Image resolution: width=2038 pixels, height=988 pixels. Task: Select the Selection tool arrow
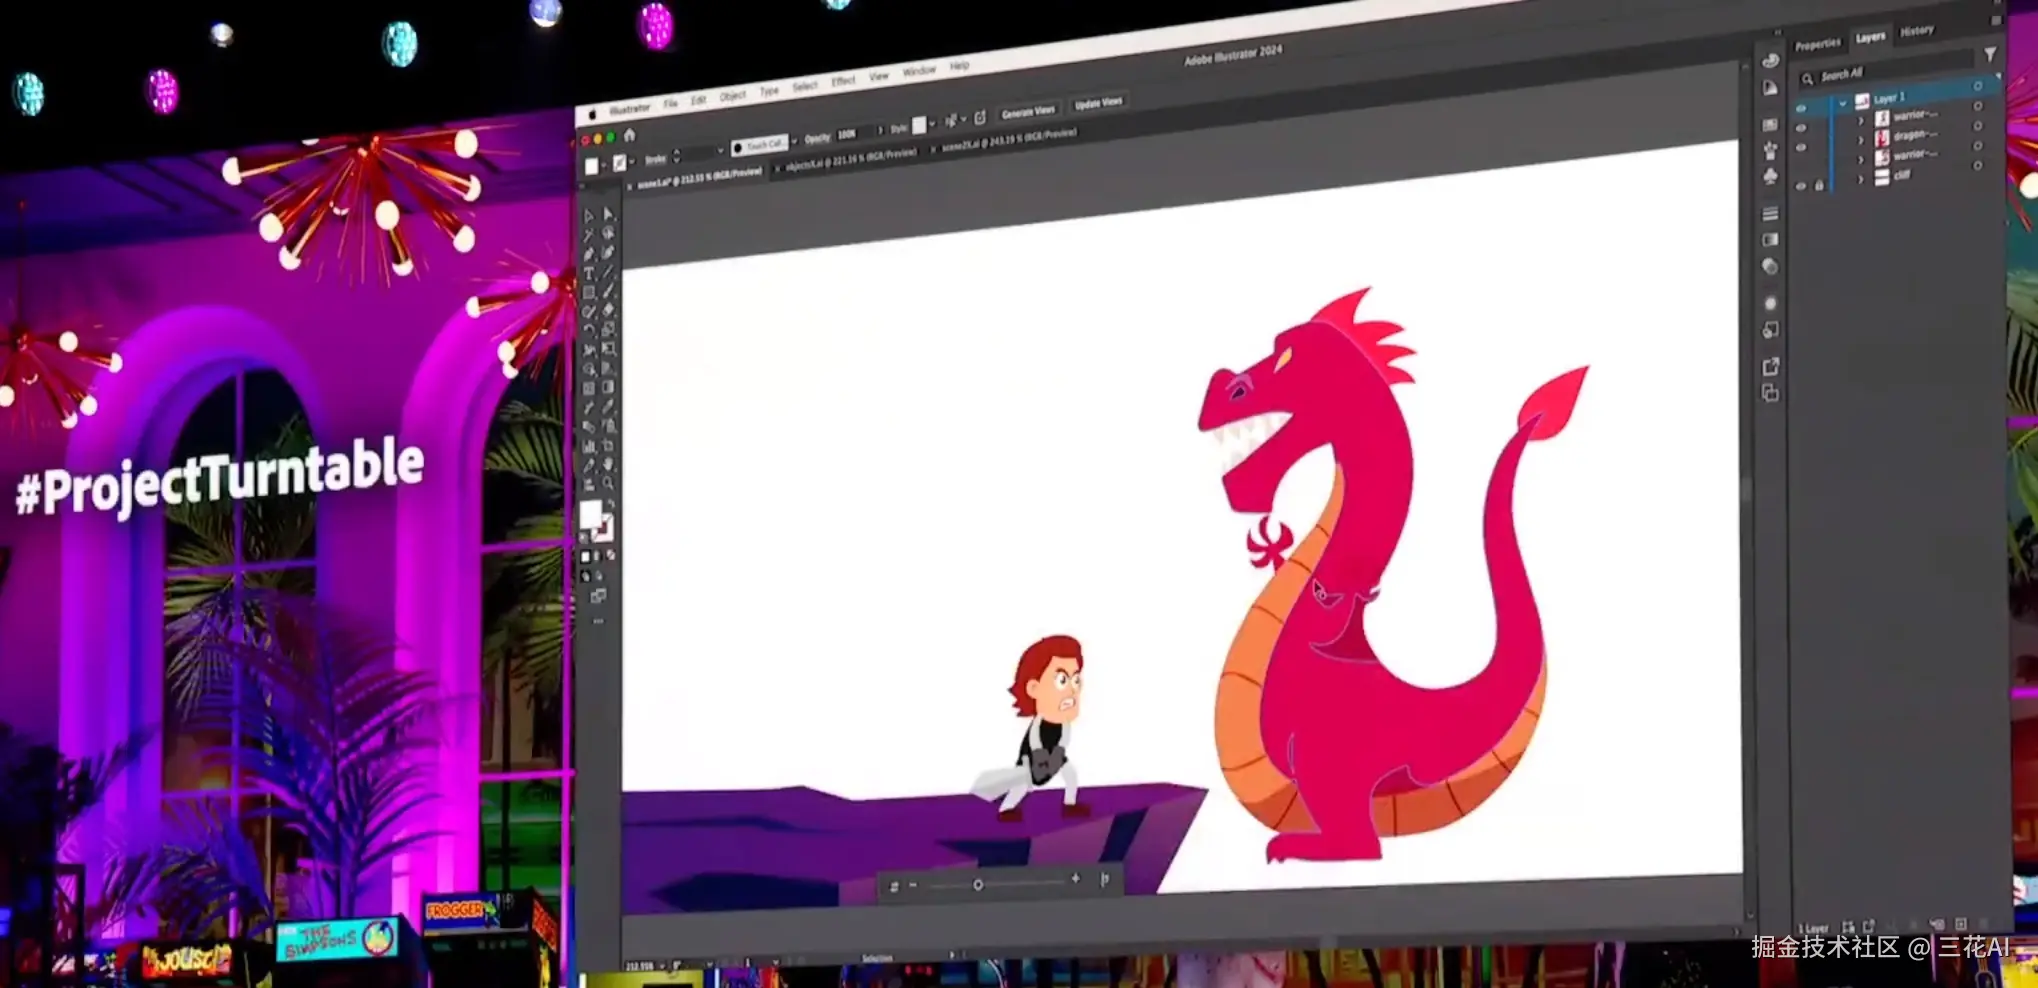pos(588,216)
